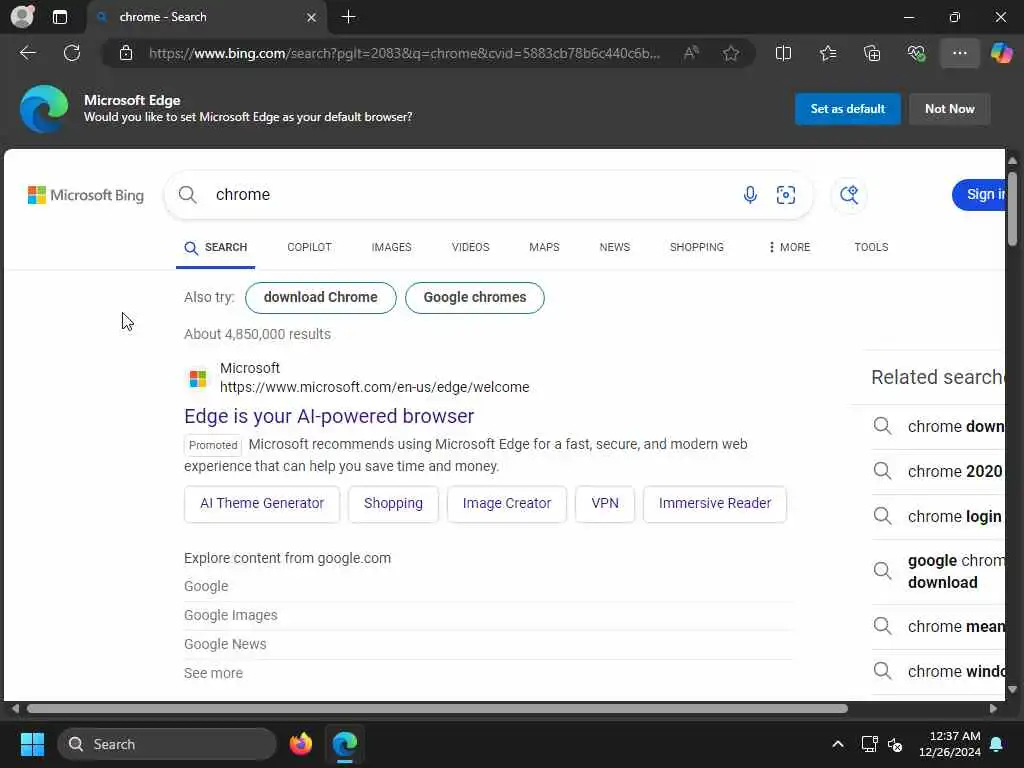This screenshot has height=768, width=1024.
Task: Click the vertical page scrollbar
Action: pyautogui.click(x=1012, y=209)
